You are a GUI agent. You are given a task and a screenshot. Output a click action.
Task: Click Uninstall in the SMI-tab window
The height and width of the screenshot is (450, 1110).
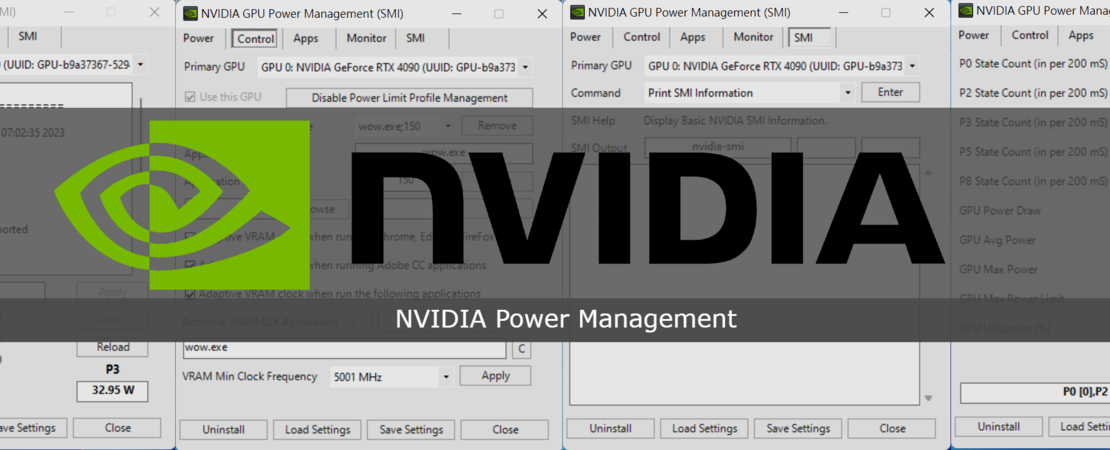610,428
